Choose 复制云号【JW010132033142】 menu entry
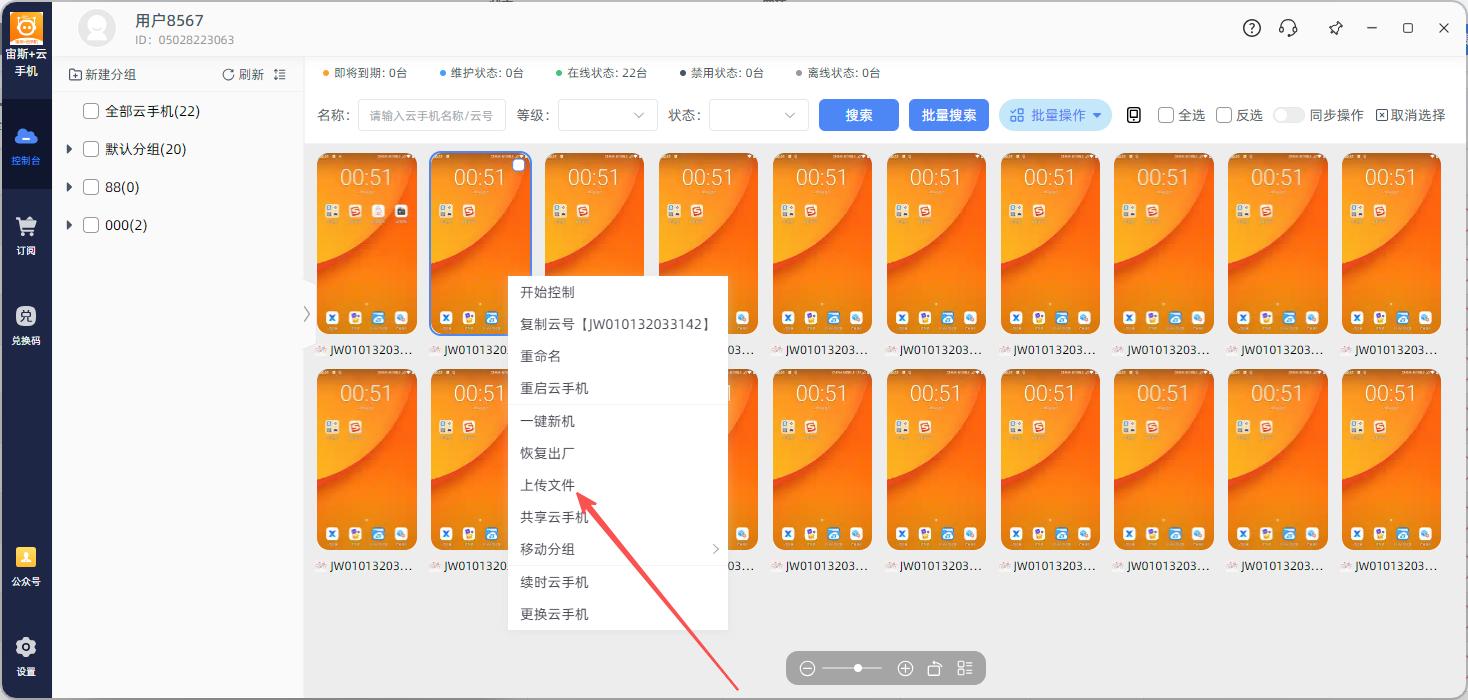The width and height of the screenshot is (1468, 700). tap(618, 324)
